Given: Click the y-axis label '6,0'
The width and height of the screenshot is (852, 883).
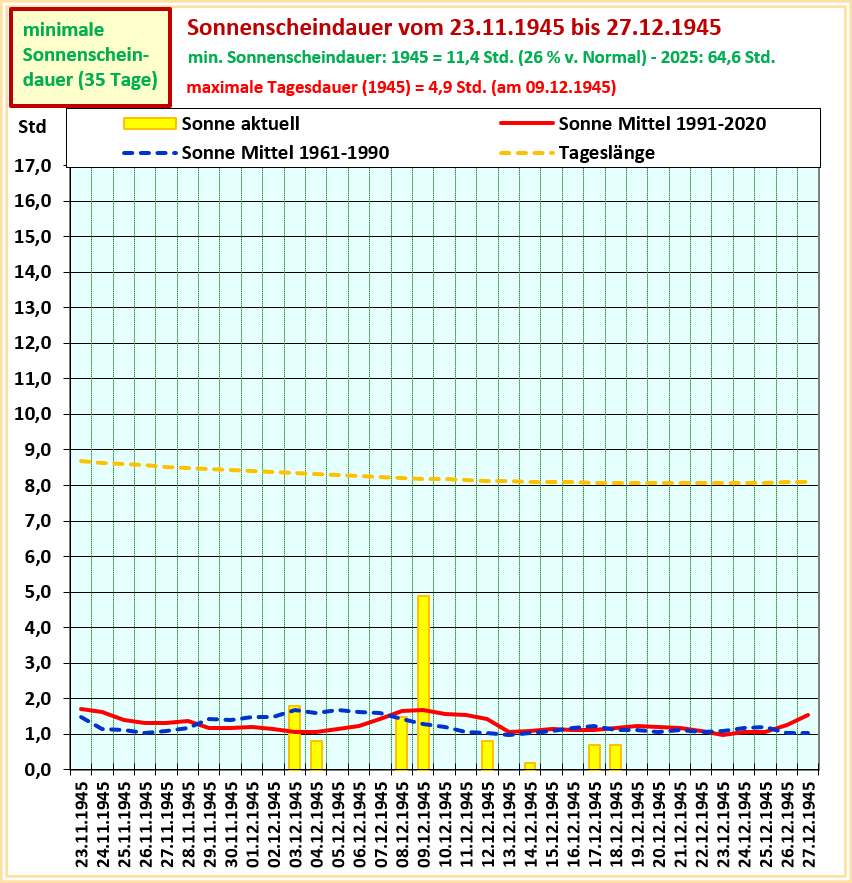Looking at the screenshot, I should pyautogui.click(x=38, y=556).
